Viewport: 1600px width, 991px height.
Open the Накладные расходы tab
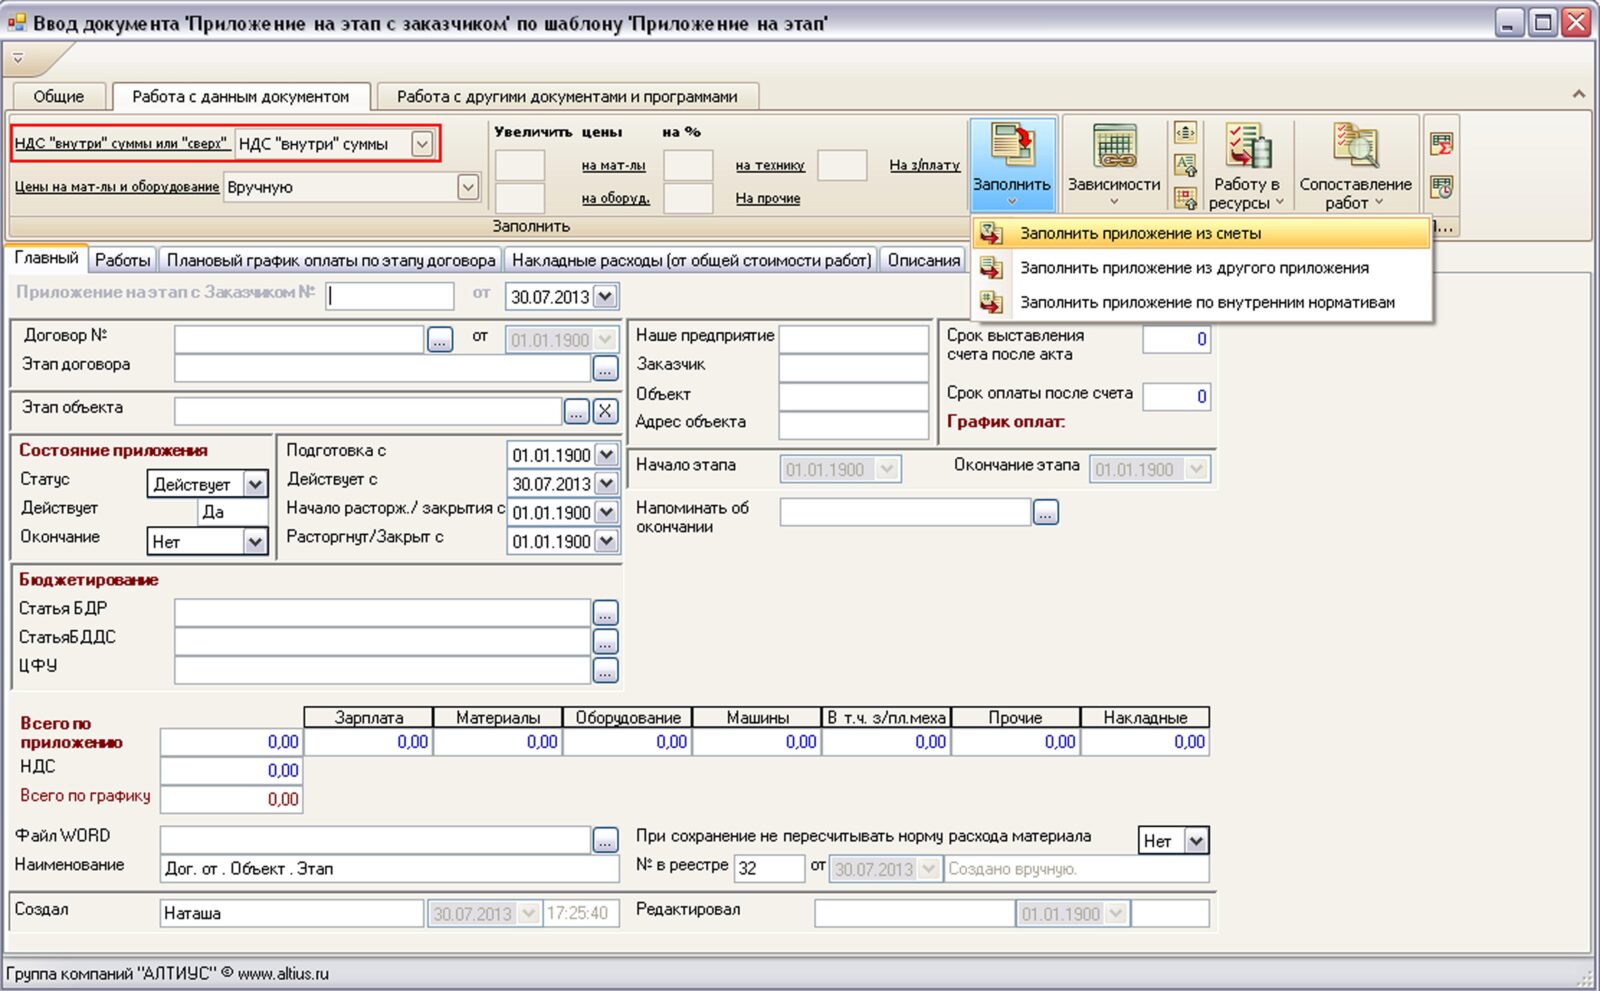pyautogui.click(x=691, y=260)
